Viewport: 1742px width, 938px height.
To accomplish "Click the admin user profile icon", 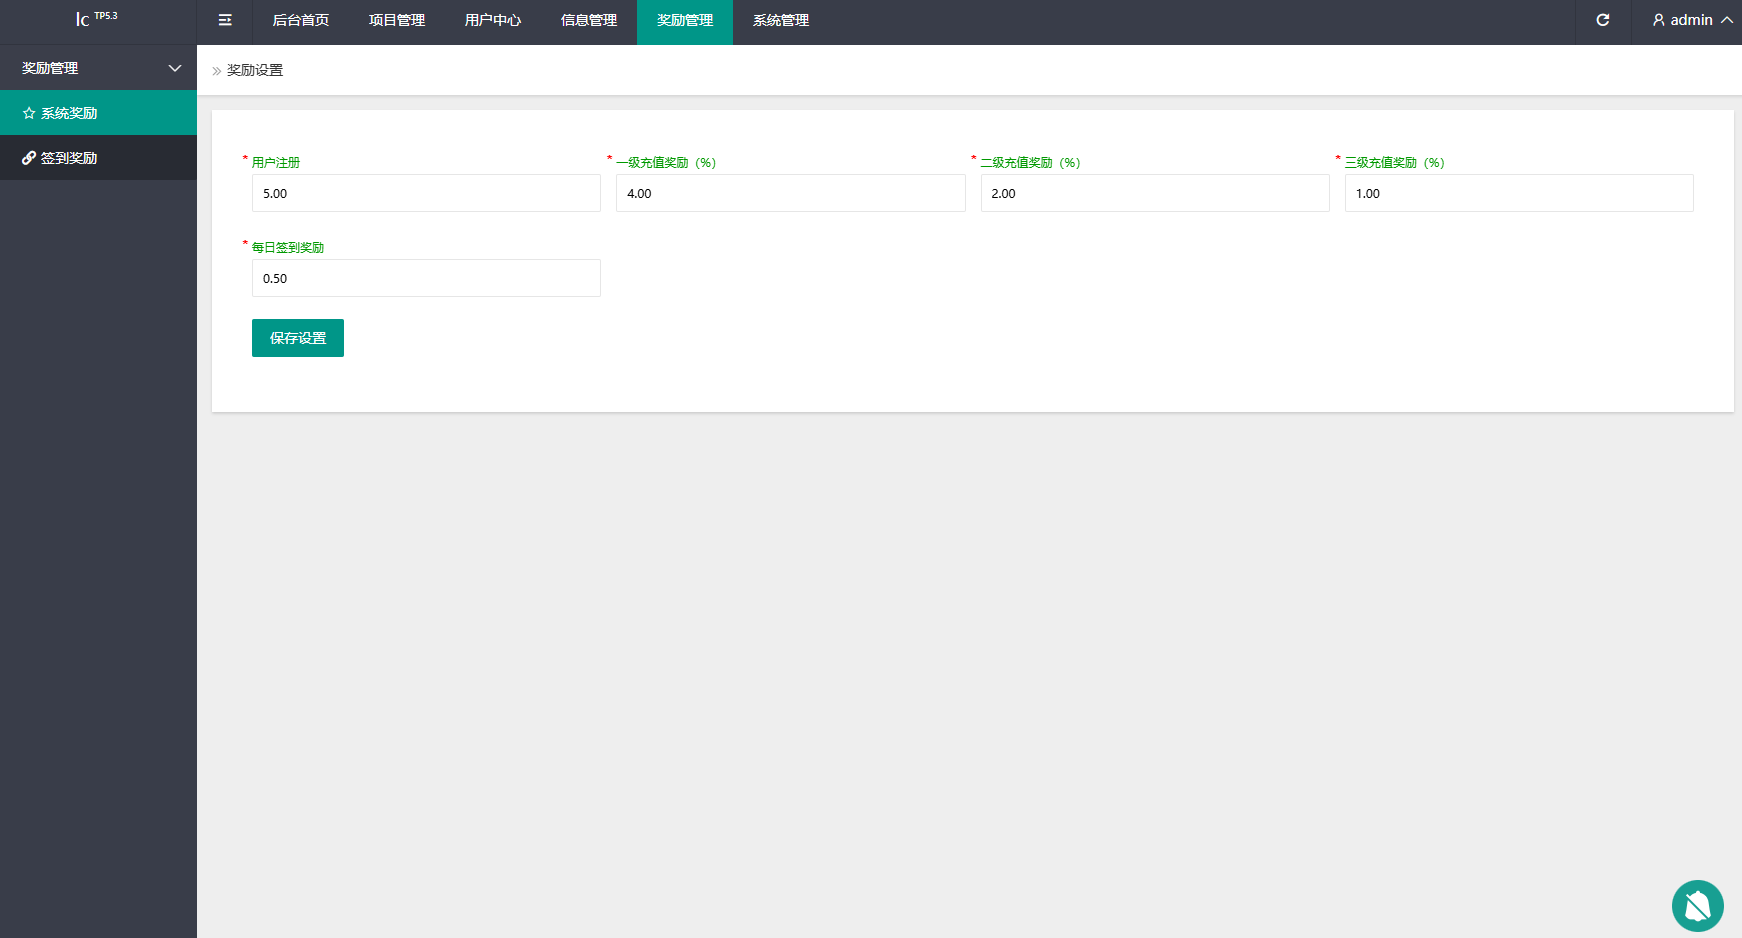I will (x=1659, y=20).
